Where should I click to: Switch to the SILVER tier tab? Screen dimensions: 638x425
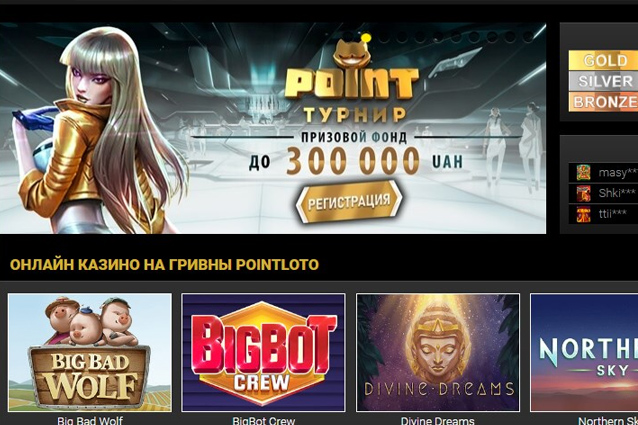click(603, 81)
